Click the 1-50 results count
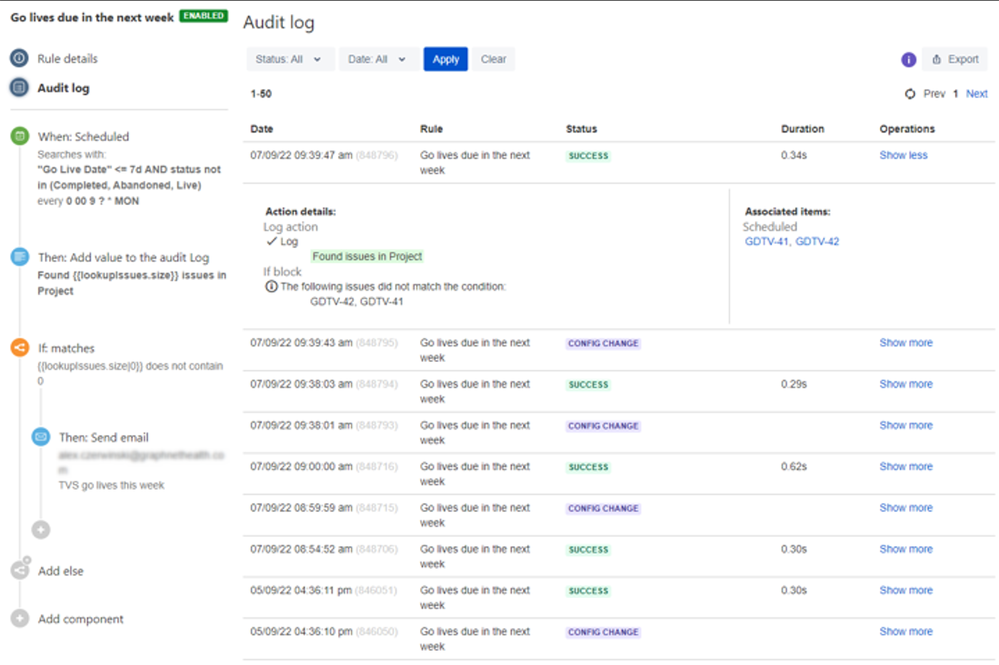The height and width of the screenshot is (665, 999). [261, 94]
